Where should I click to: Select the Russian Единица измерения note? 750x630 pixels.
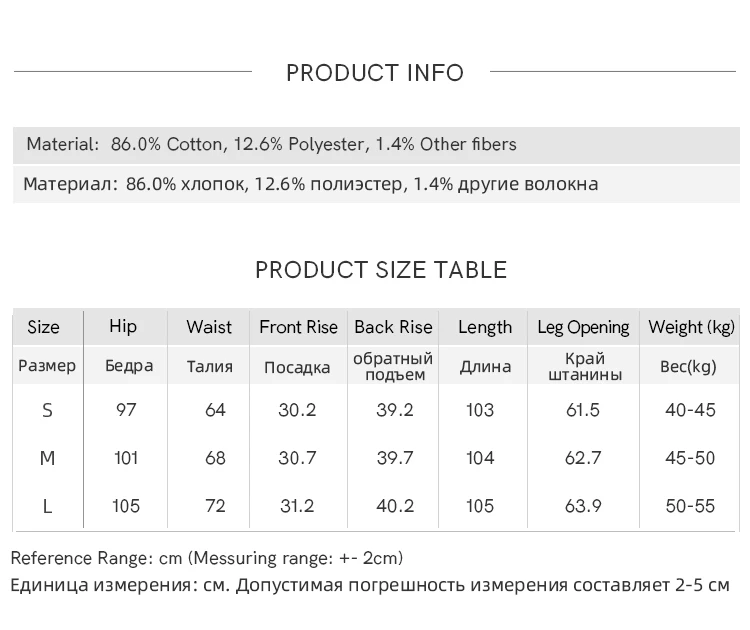pos(370,585)
